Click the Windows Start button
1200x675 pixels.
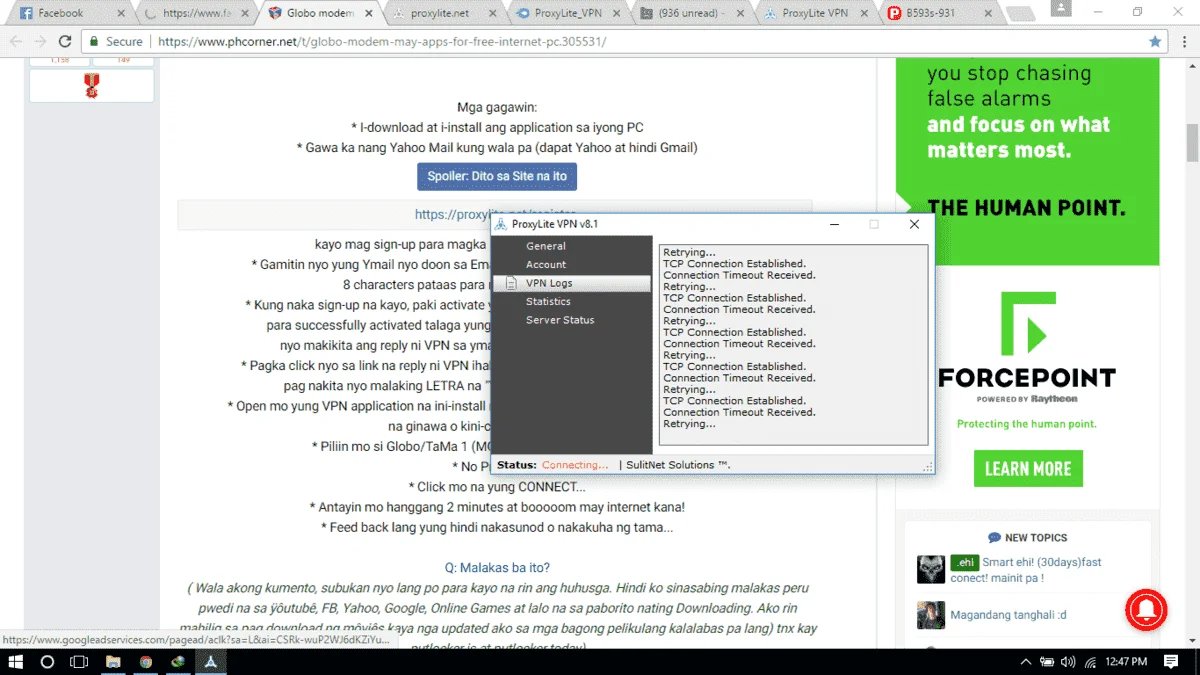[x=17, y=662]
